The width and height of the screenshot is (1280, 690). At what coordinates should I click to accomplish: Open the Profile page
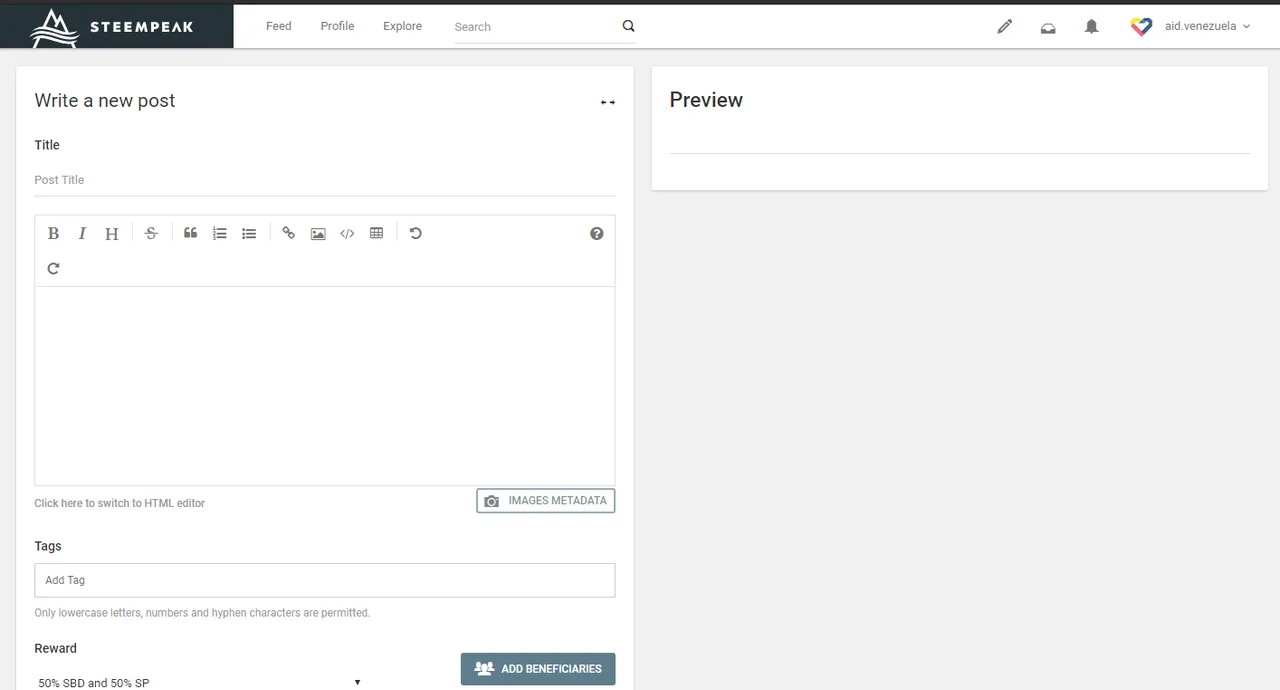click(x=337, y=26)
